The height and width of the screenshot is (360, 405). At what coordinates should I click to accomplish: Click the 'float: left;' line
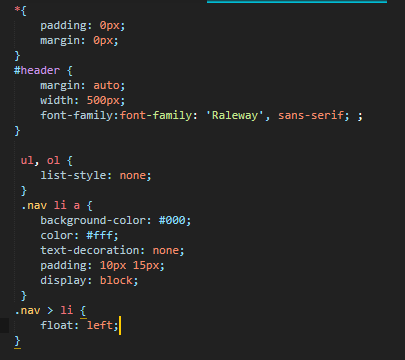pyautogui.click(x=79, y=325)
